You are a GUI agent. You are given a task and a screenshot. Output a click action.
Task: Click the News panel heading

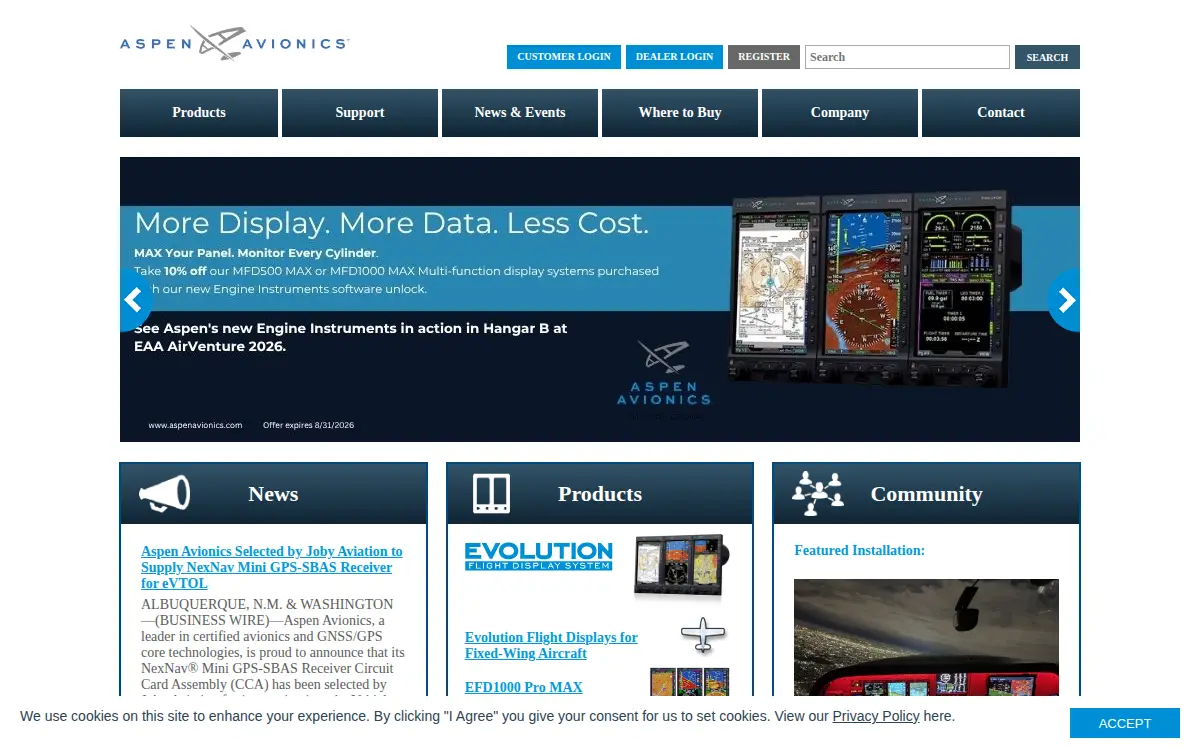(273, 494)
